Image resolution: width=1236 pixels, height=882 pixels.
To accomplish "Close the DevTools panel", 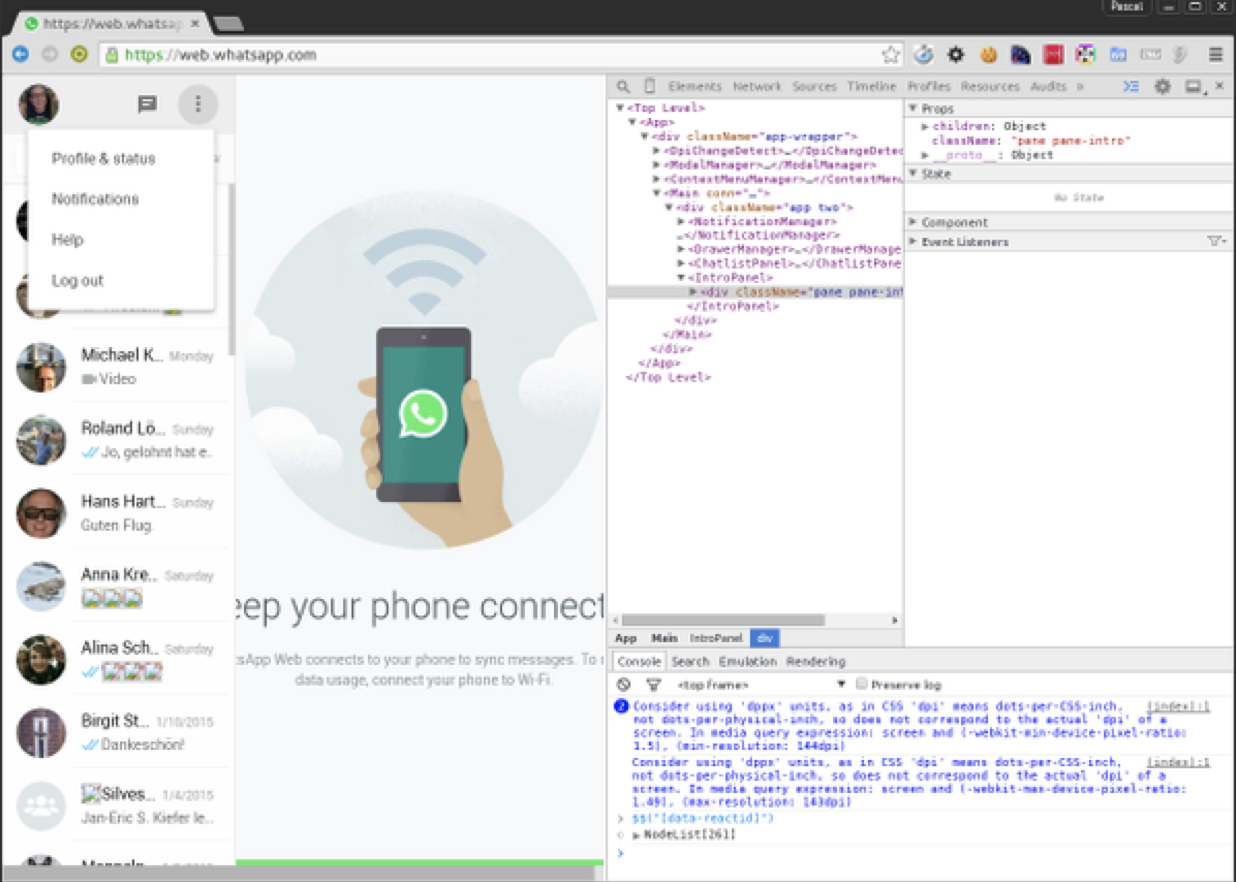I will click(x=1219, y=87).
